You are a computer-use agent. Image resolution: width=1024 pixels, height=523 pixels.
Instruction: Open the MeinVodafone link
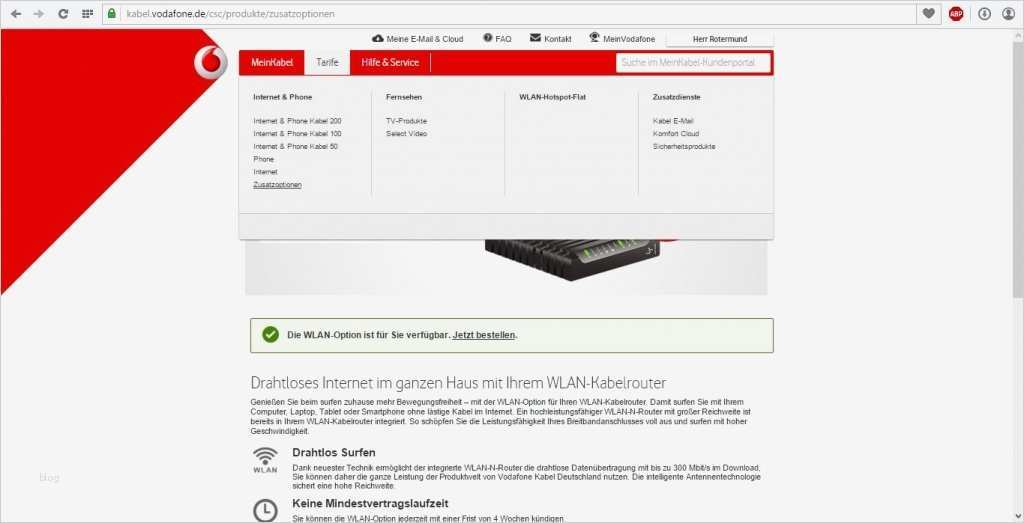click(x=629, y=39)
